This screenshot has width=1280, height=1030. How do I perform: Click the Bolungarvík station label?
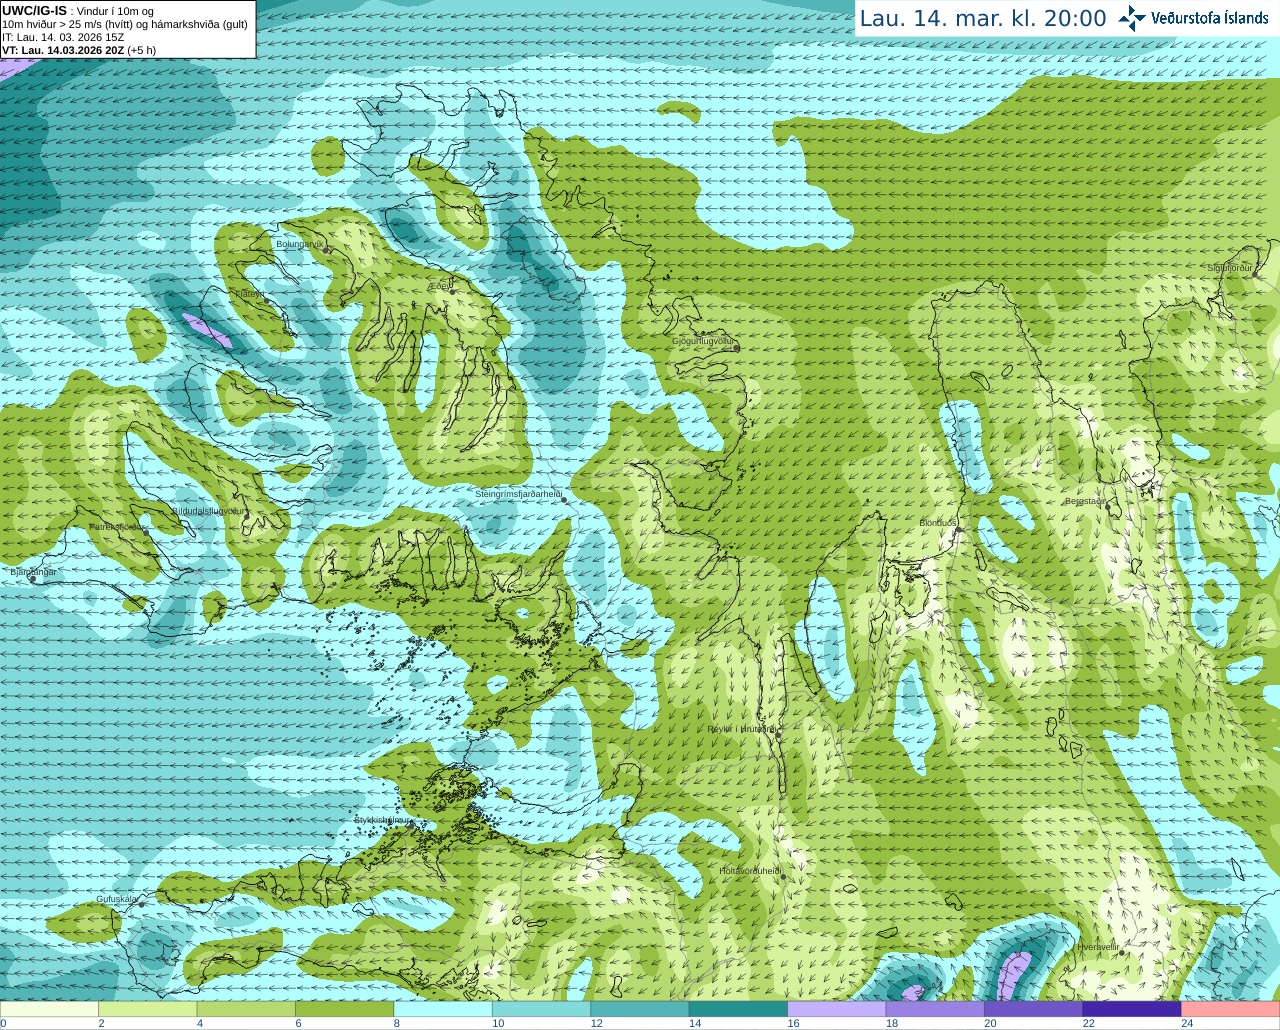(x=300, y=244)
